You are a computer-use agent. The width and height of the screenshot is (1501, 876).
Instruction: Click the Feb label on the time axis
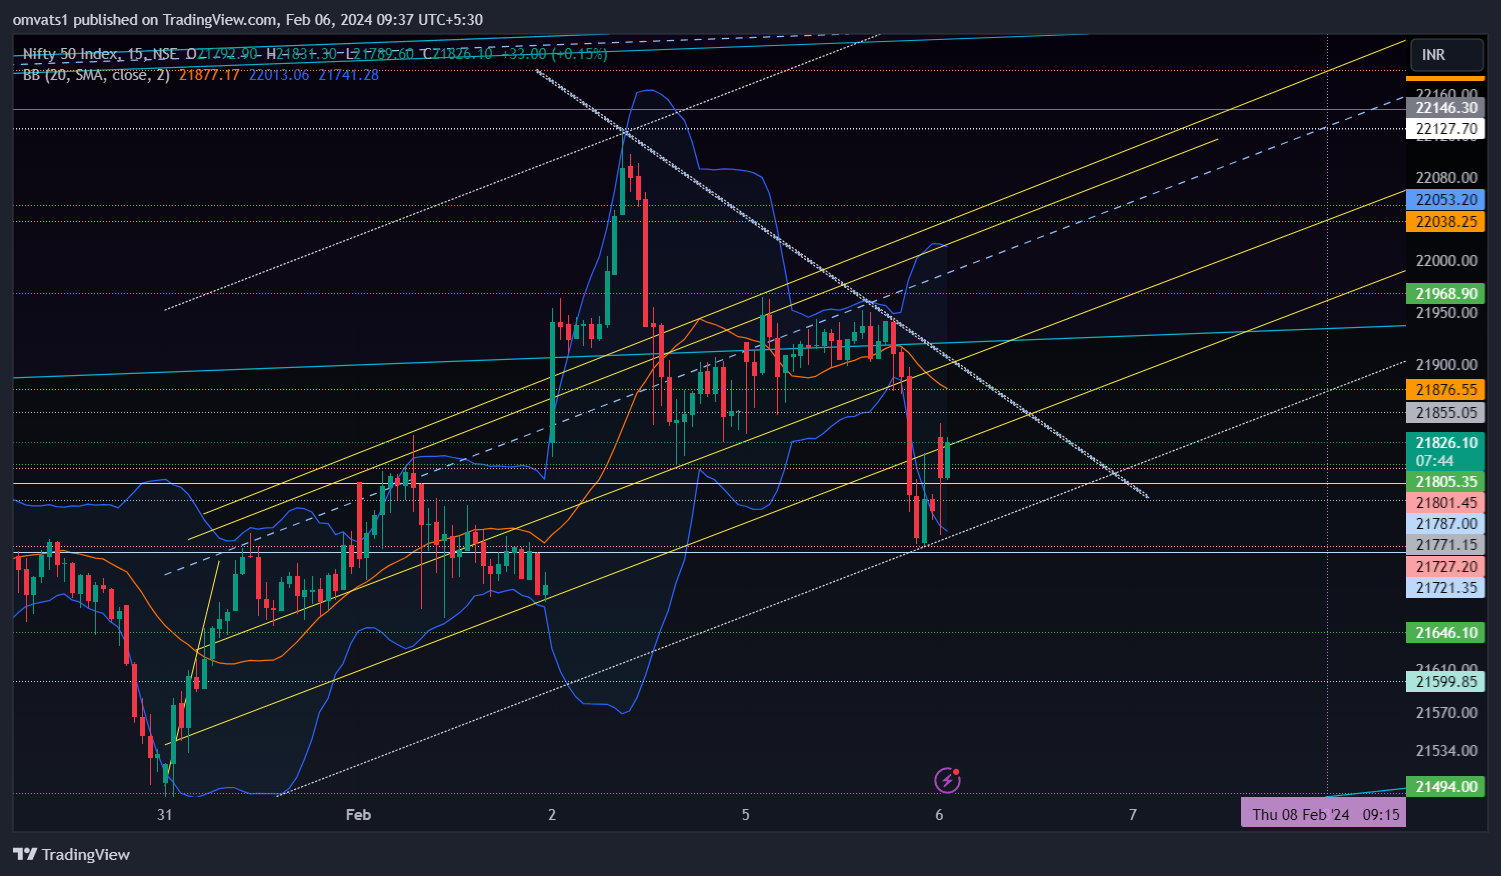point(358,815)
